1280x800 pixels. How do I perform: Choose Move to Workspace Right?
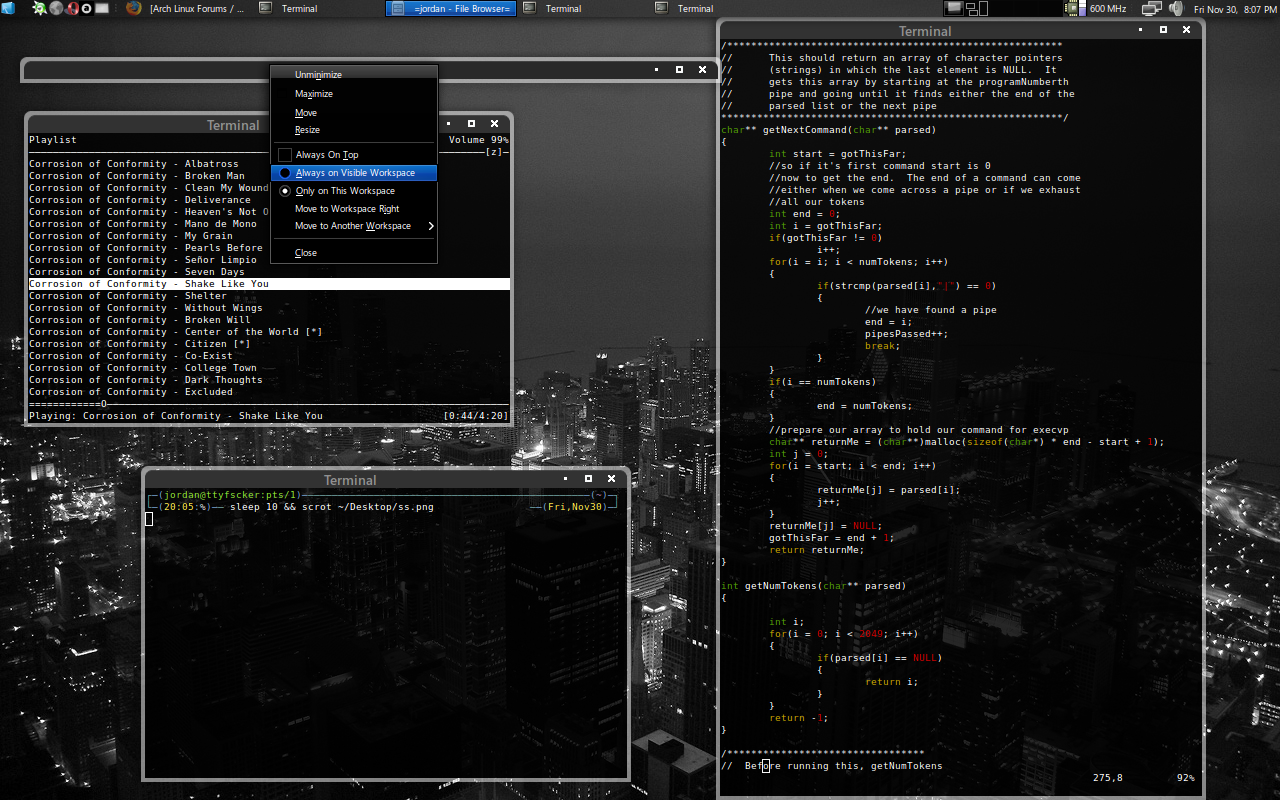(x=346, y=209)
